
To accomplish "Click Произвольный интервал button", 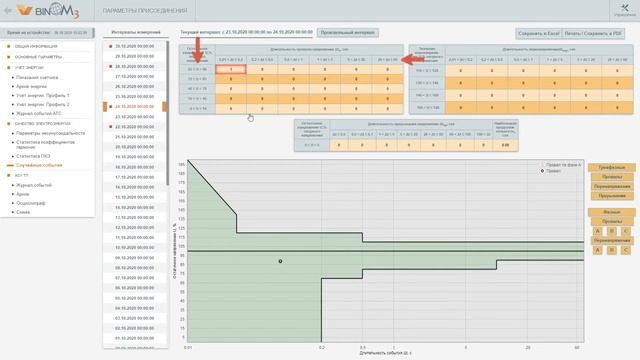I will [348, 33].
